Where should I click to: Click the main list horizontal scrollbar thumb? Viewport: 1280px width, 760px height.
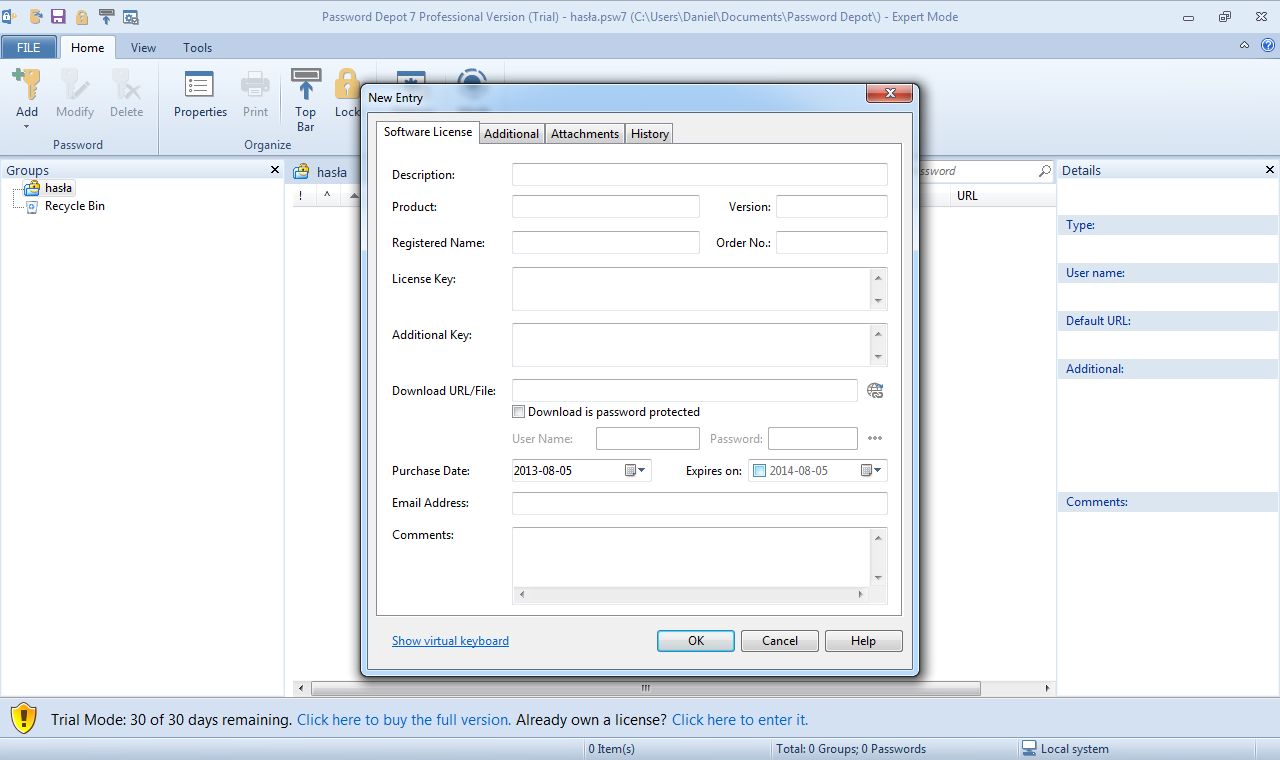pos(646,688)
